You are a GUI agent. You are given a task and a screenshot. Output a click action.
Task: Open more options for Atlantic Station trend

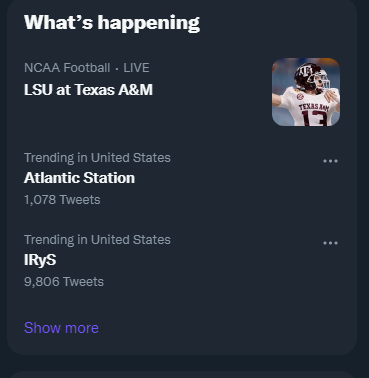(x=330, y=161)
